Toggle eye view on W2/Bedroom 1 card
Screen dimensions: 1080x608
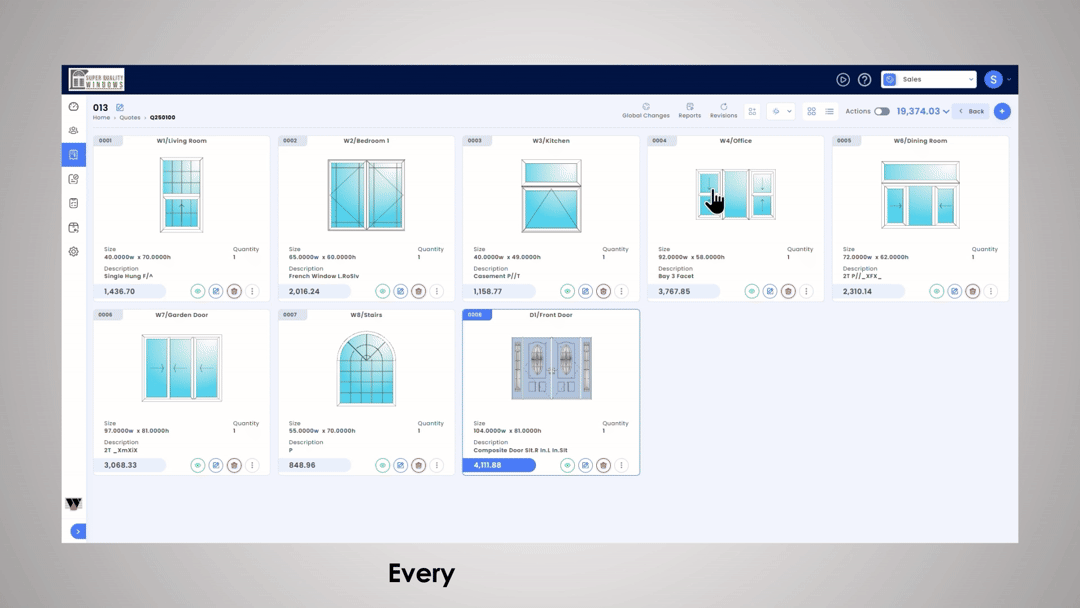[382, 291]
